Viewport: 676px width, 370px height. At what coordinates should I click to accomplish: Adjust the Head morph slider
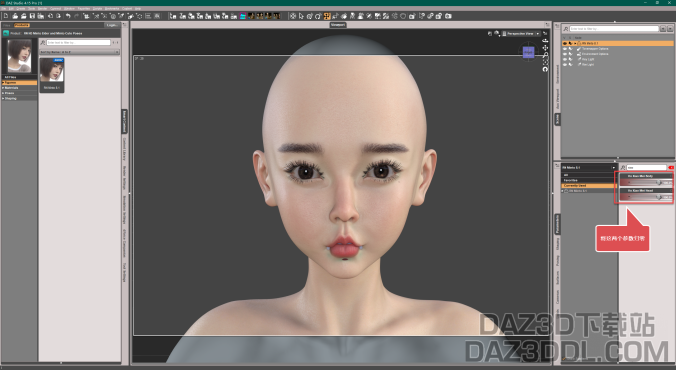point(646,197)
